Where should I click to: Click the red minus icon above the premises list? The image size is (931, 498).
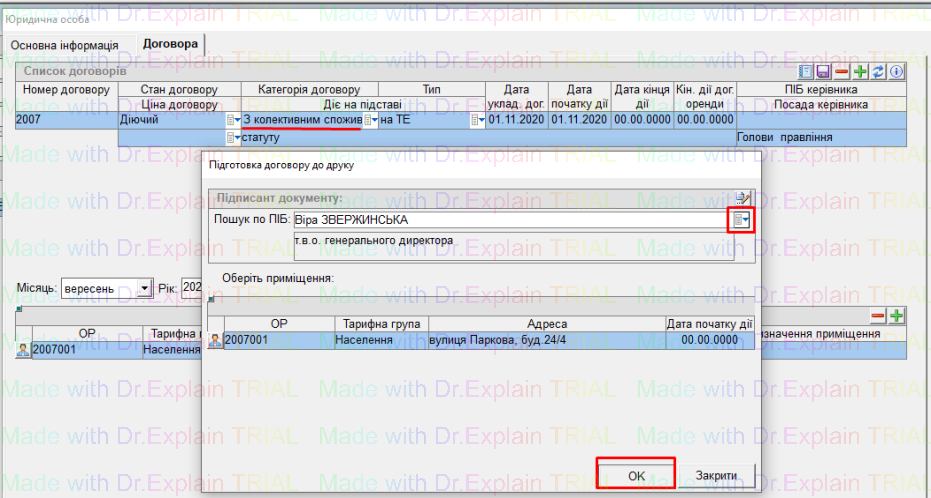click(878, 316)
